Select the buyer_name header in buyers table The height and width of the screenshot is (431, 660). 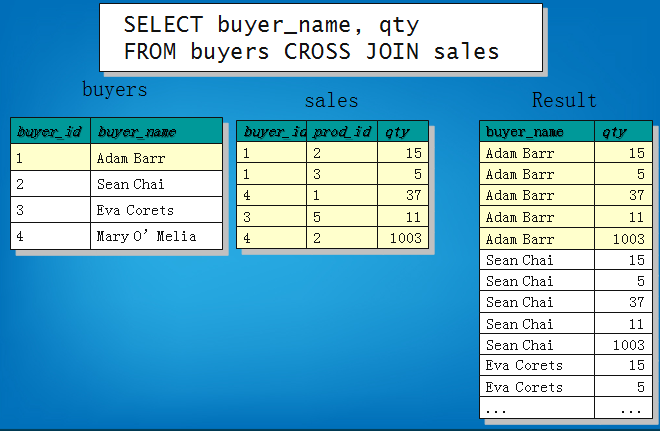[x=155, y=131]
